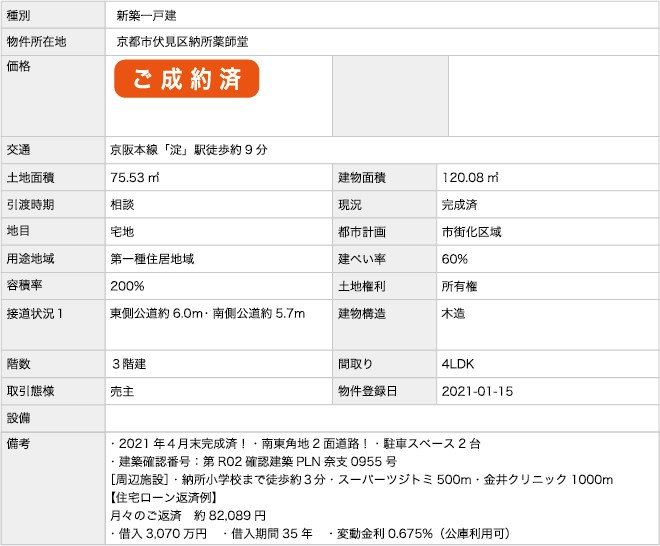Select the 備考 label
This screenshot has width=660, height=546.
click(x=18, y=443)
